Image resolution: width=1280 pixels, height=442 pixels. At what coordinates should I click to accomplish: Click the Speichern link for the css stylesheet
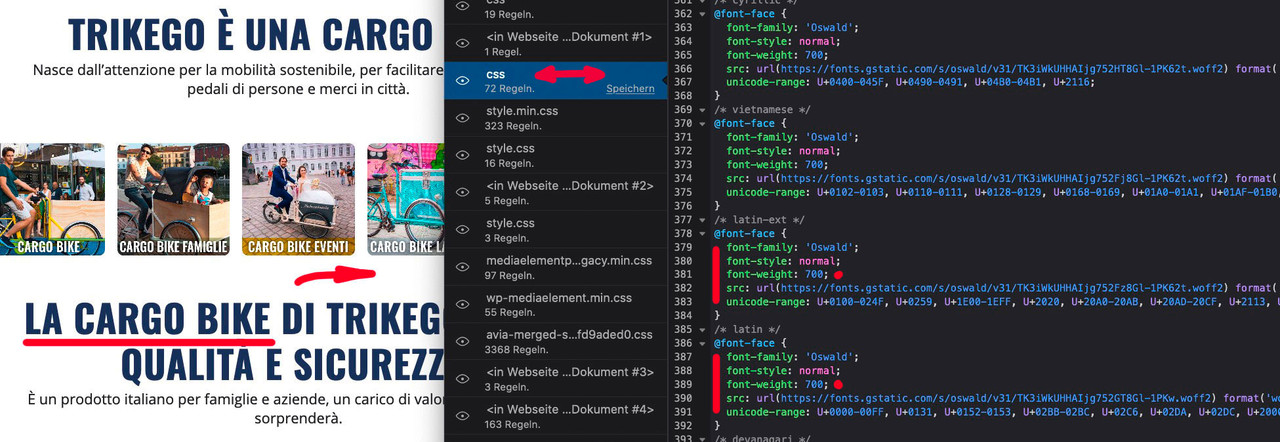point(630,89)
